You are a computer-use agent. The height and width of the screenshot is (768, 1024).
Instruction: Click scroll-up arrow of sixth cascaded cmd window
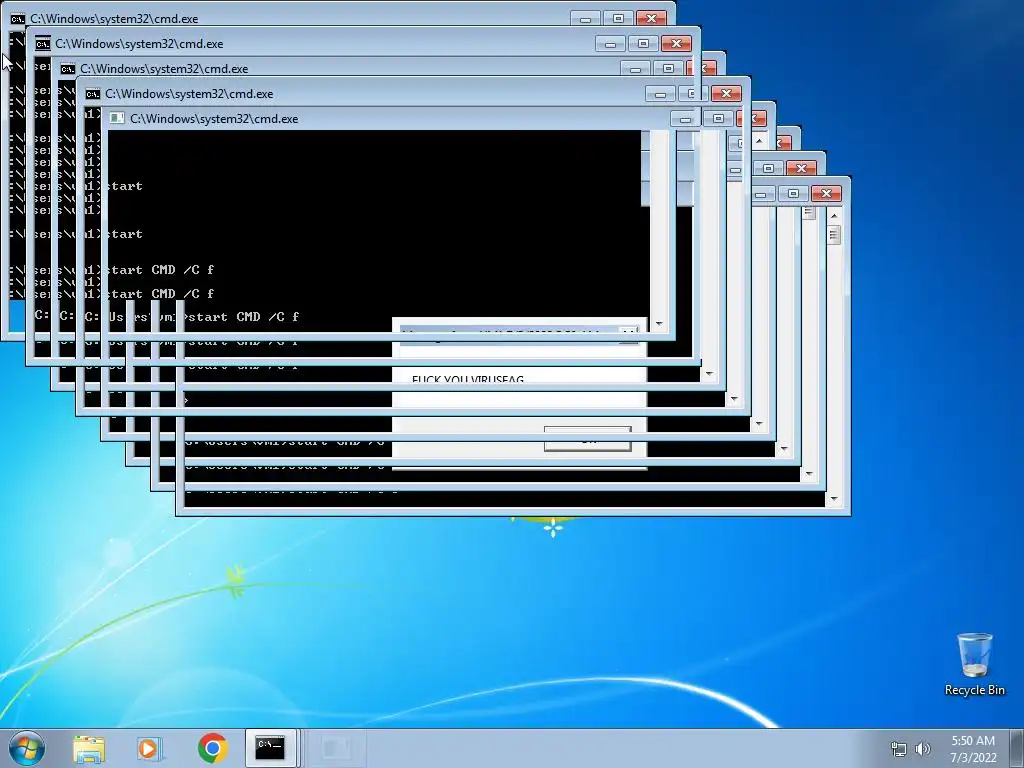[x=759, y=140]
